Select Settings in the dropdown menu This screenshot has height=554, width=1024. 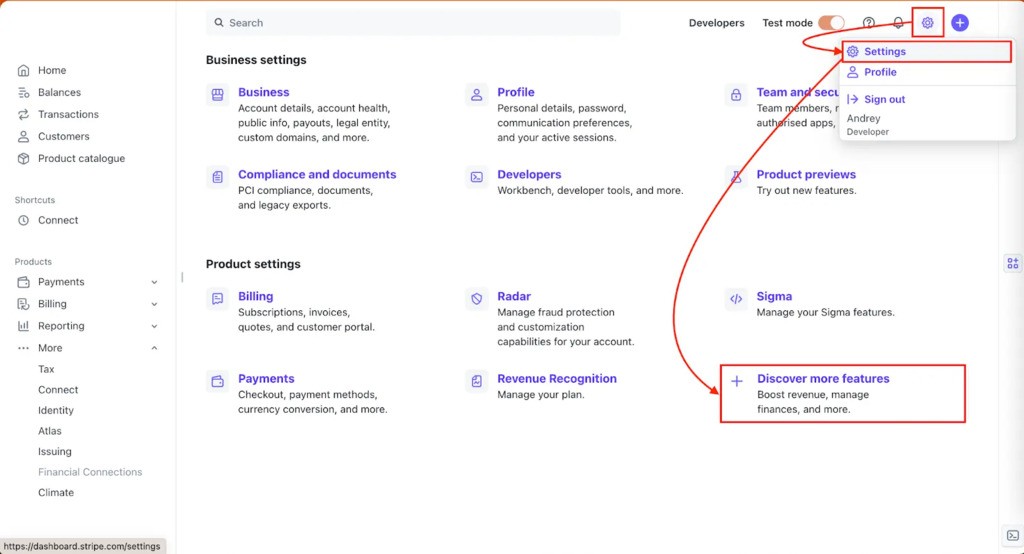click(884, 52)
